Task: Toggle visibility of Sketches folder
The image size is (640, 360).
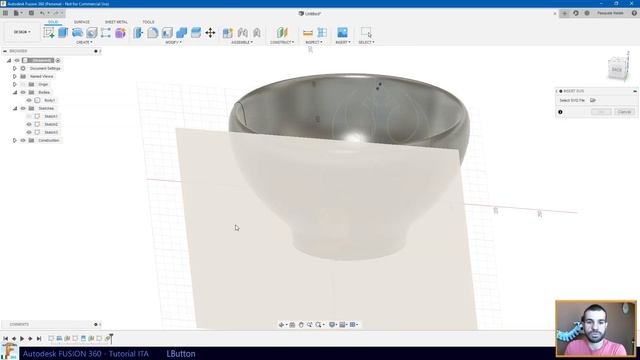Action: [23, 108]
